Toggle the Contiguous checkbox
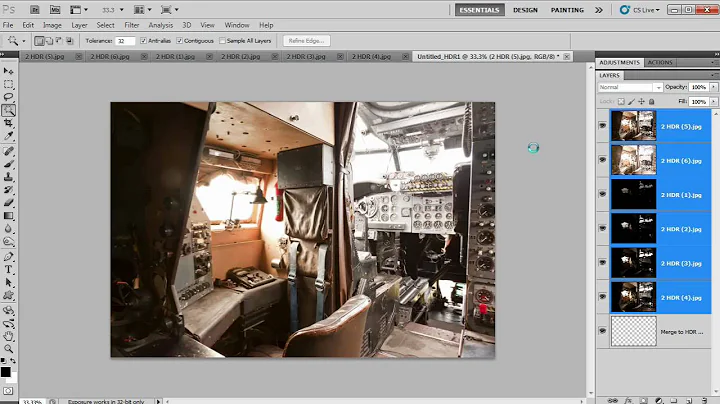 [x=180, y=41]
